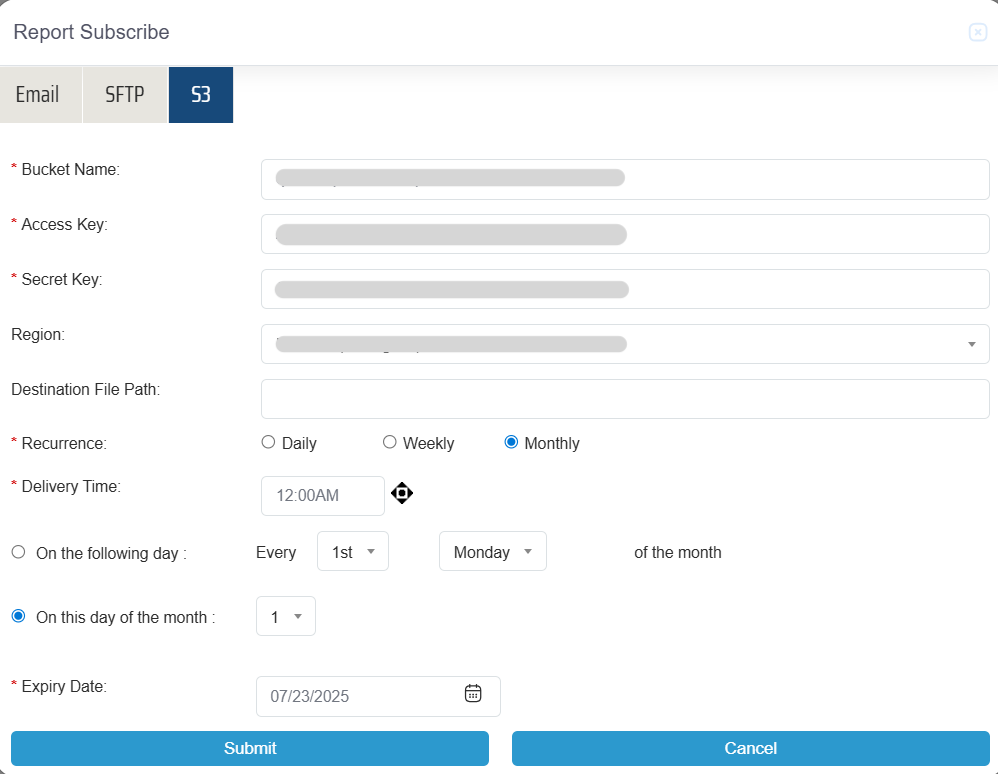This screenshot has height=774, width=998.
Task: Select 'On this day of the month' option
Action: (18, 617)
